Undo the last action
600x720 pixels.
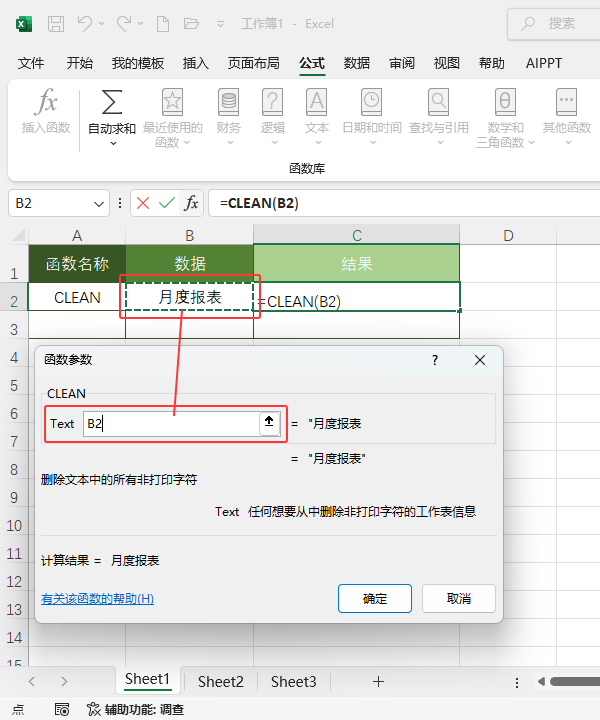coord(84,23)
